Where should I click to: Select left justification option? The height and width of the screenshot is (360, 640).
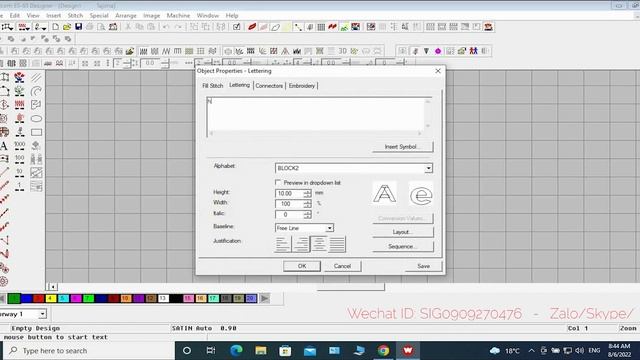(283, 244)
